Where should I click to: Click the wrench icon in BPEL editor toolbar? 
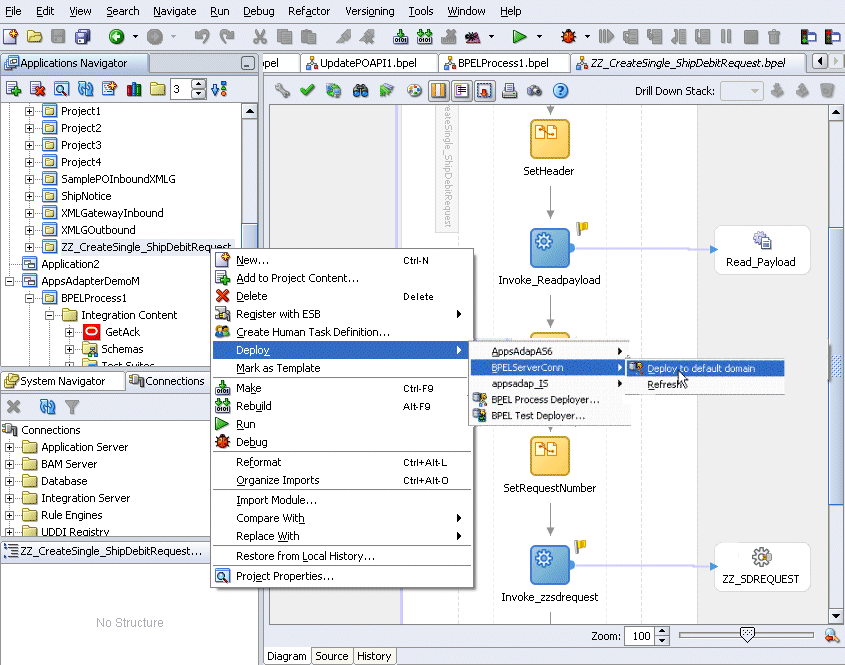(x=282, y=91)
